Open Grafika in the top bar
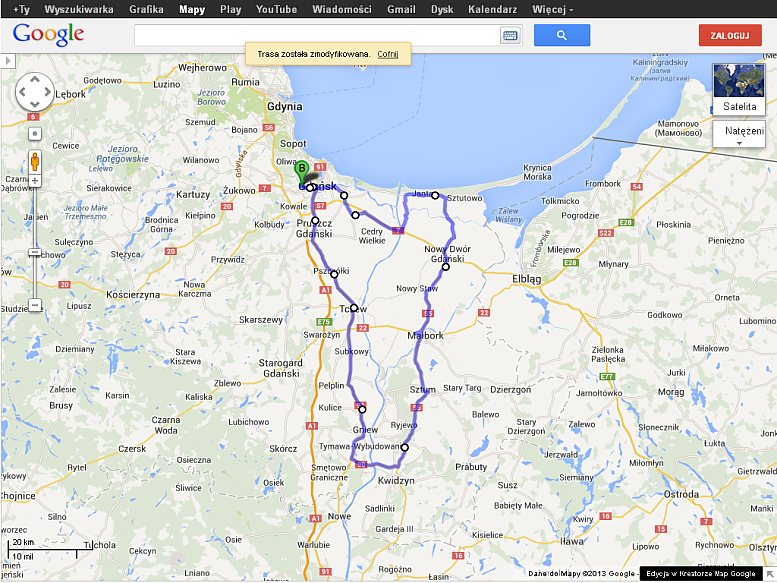Screen dimensions: 777x583 pyautogui.click(x=146, y=9)
